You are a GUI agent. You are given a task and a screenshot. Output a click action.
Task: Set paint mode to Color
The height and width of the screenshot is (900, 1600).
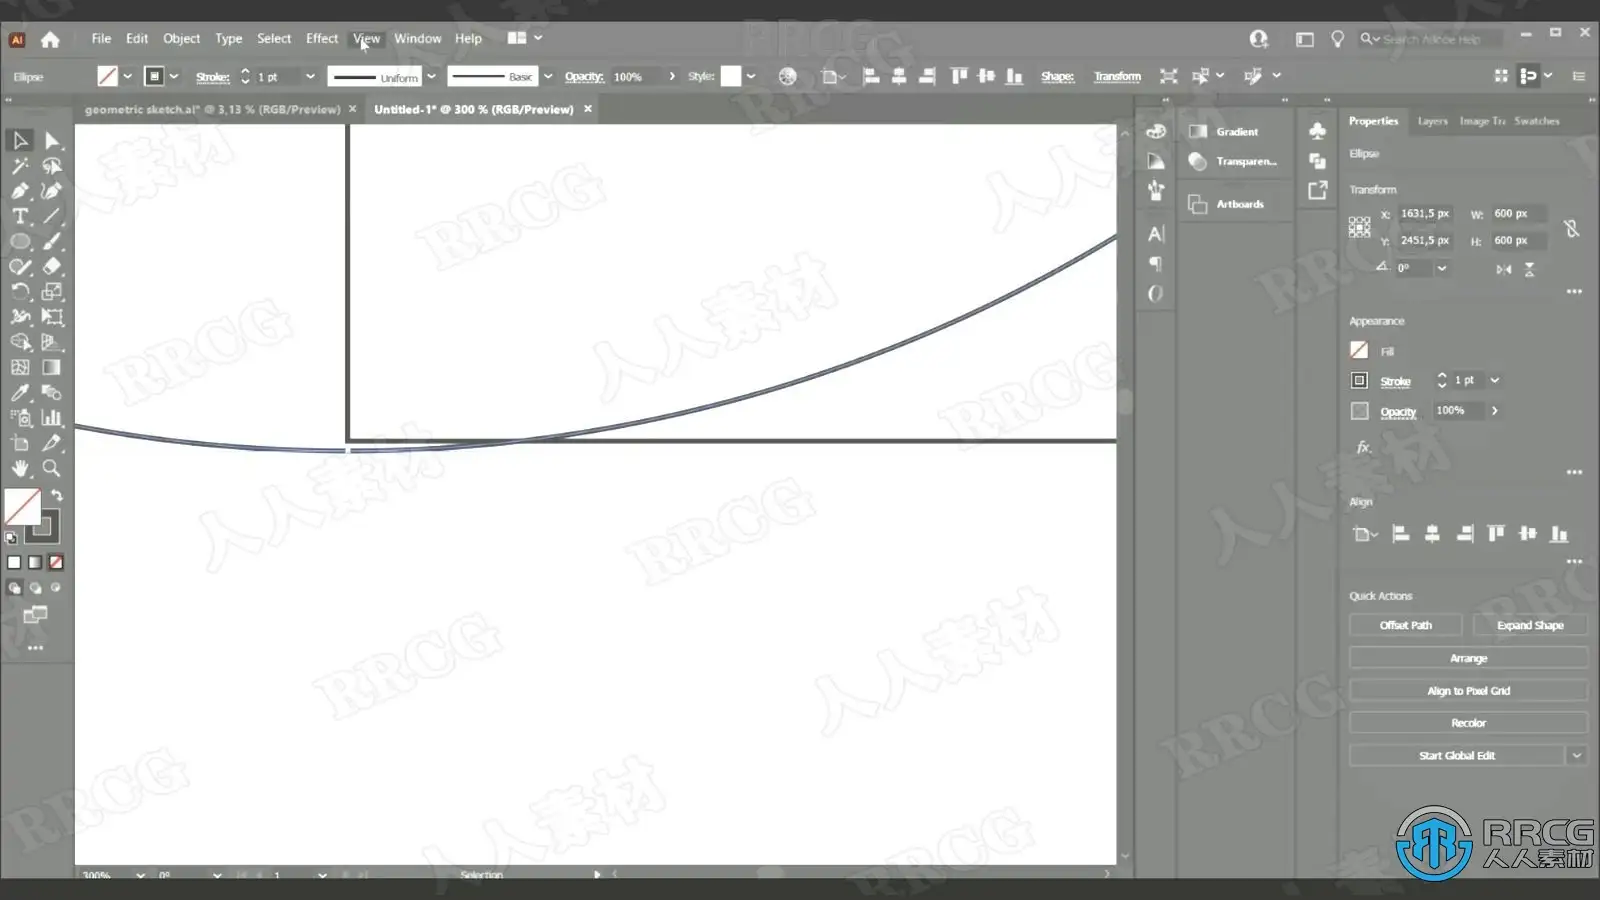[14, 562]
